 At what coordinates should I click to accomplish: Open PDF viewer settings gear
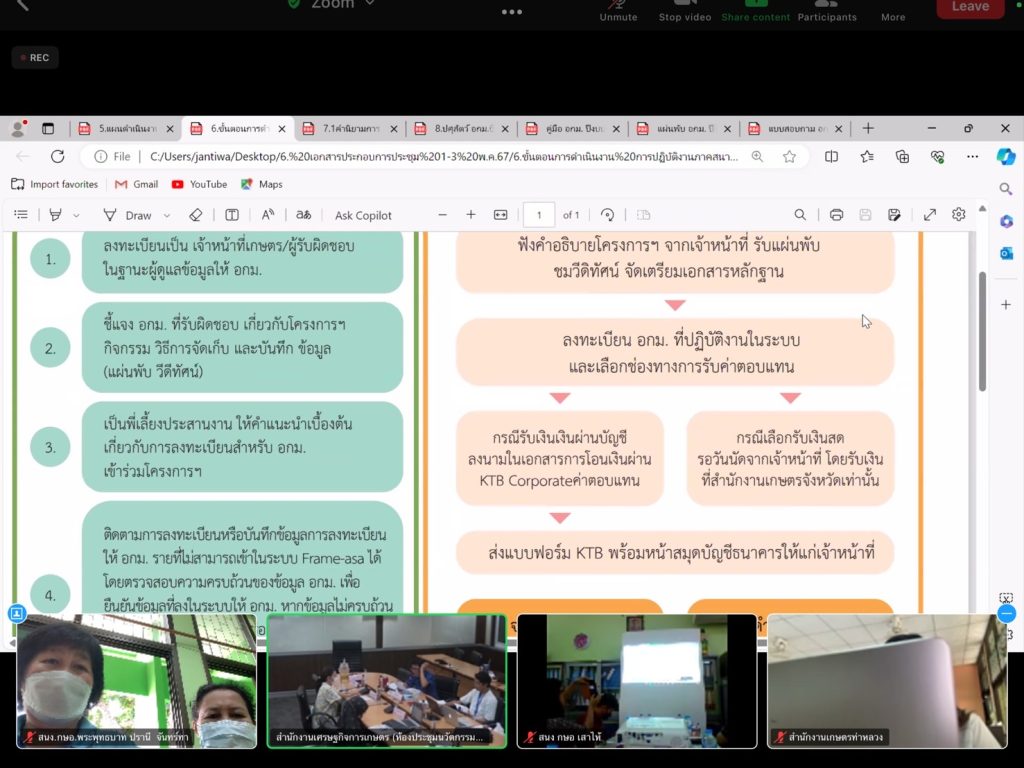[x=958, y=215]
